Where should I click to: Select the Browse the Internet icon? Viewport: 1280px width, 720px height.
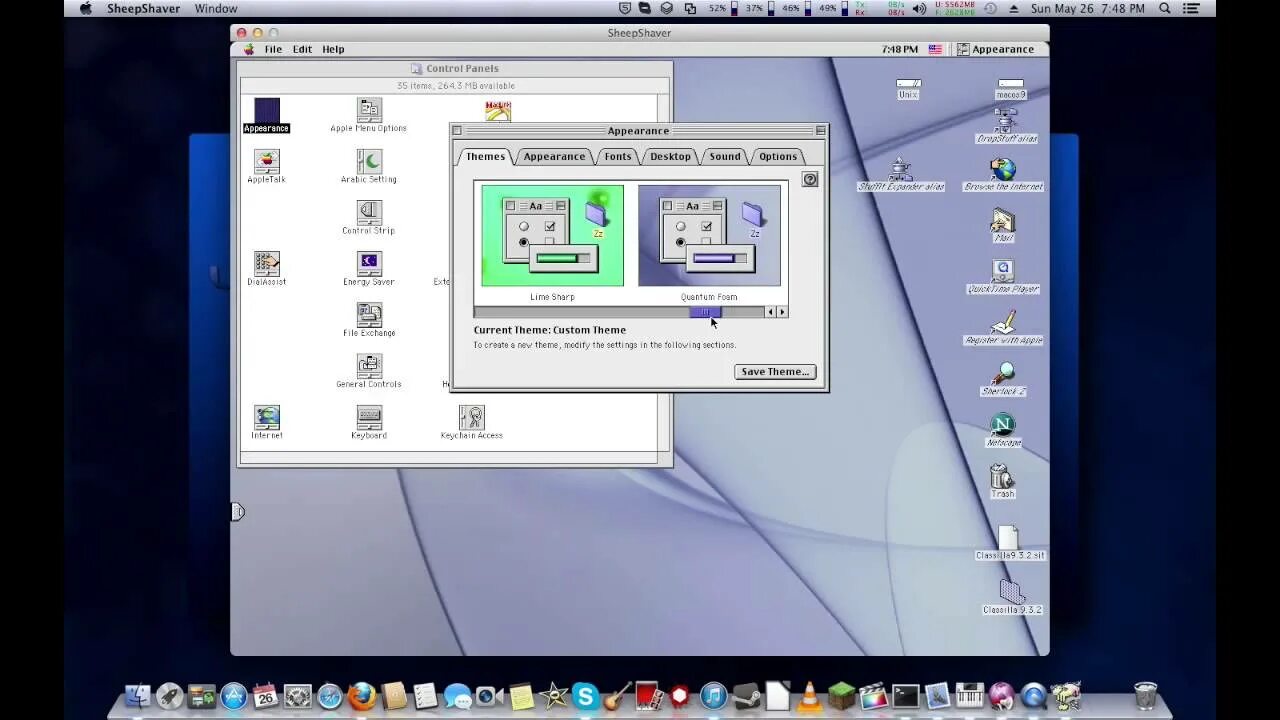point(1003,174)
